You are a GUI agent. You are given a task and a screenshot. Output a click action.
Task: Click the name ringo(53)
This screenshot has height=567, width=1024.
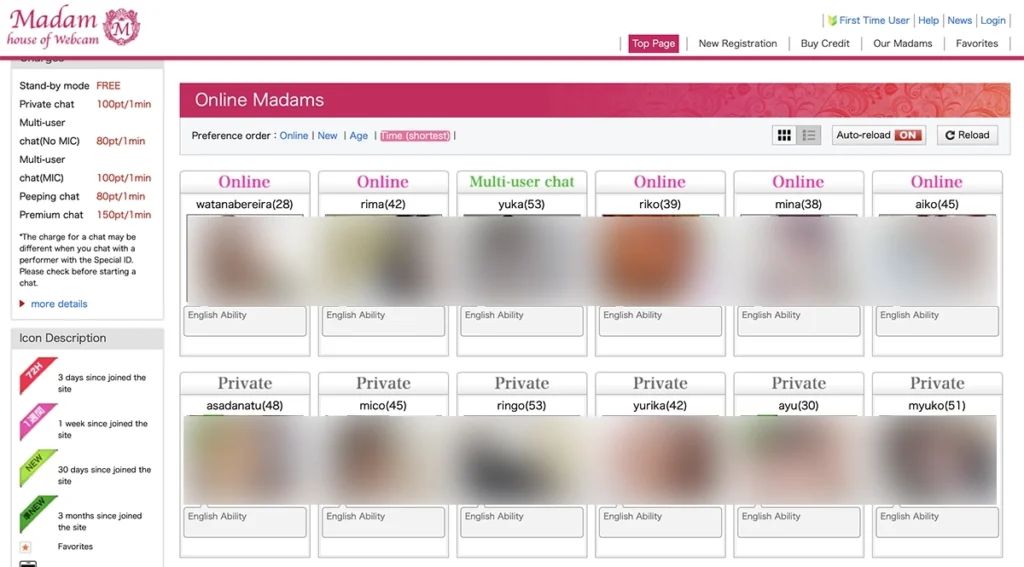[522, 406]
